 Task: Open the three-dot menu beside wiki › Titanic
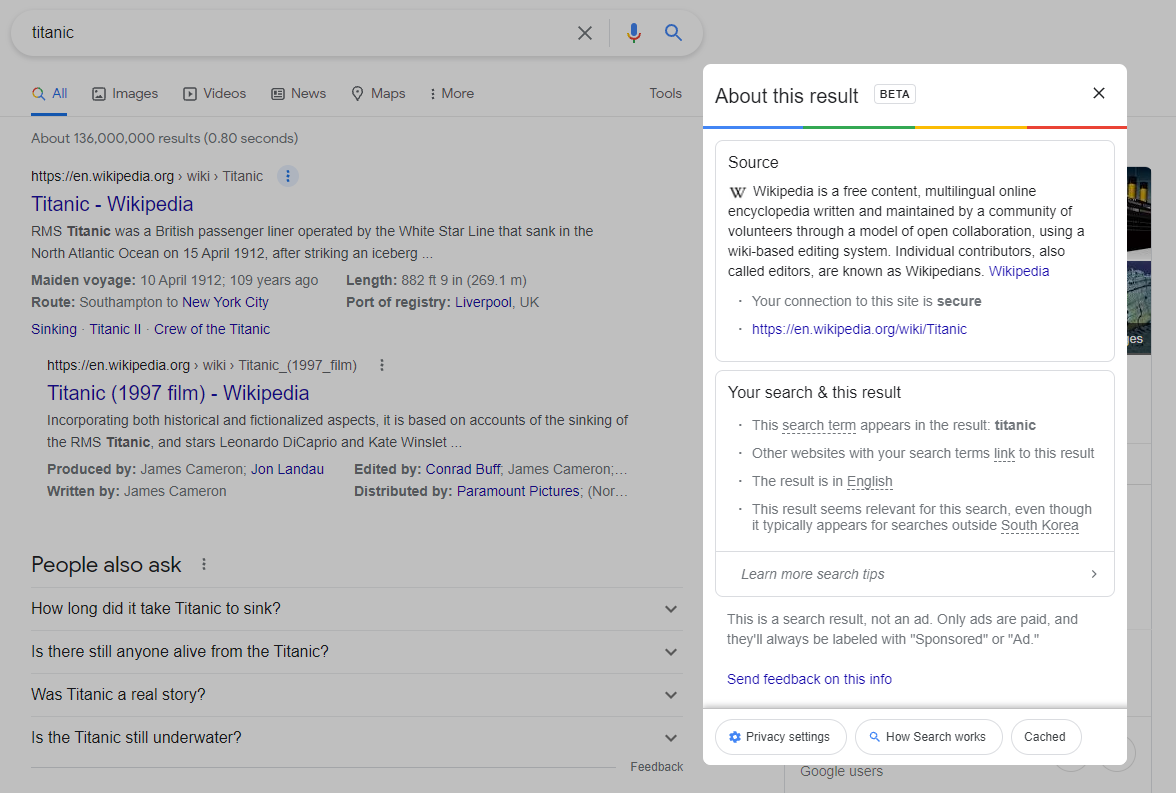coord(288,176)
